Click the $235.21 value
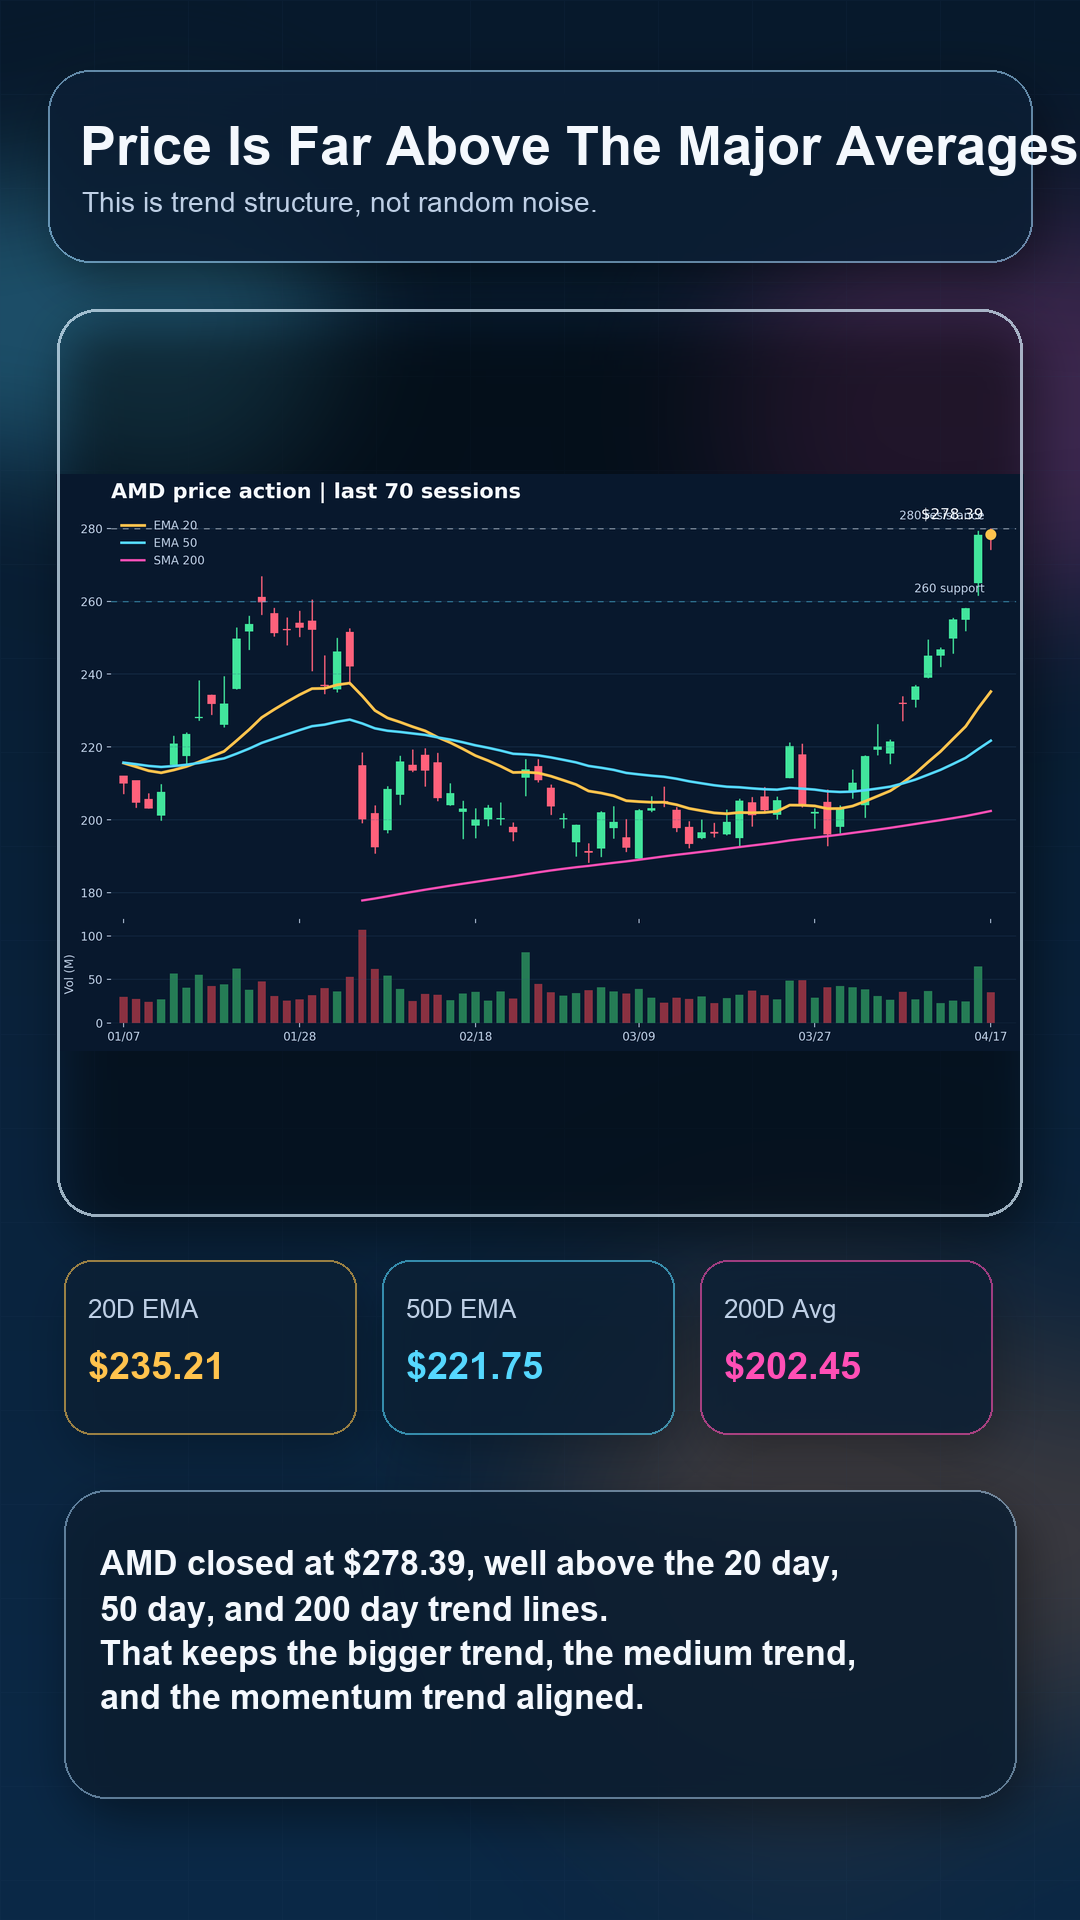Screen dimensions: 1080x1920 click(156, 1366)
